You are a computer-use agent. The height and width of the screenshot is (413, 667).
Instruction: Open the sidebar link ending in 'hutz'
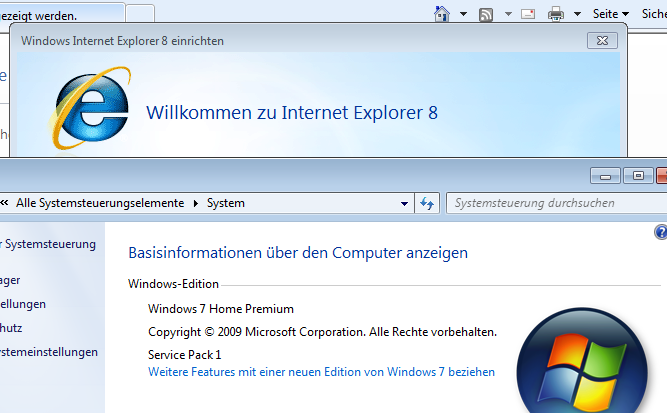click(11, 328)
